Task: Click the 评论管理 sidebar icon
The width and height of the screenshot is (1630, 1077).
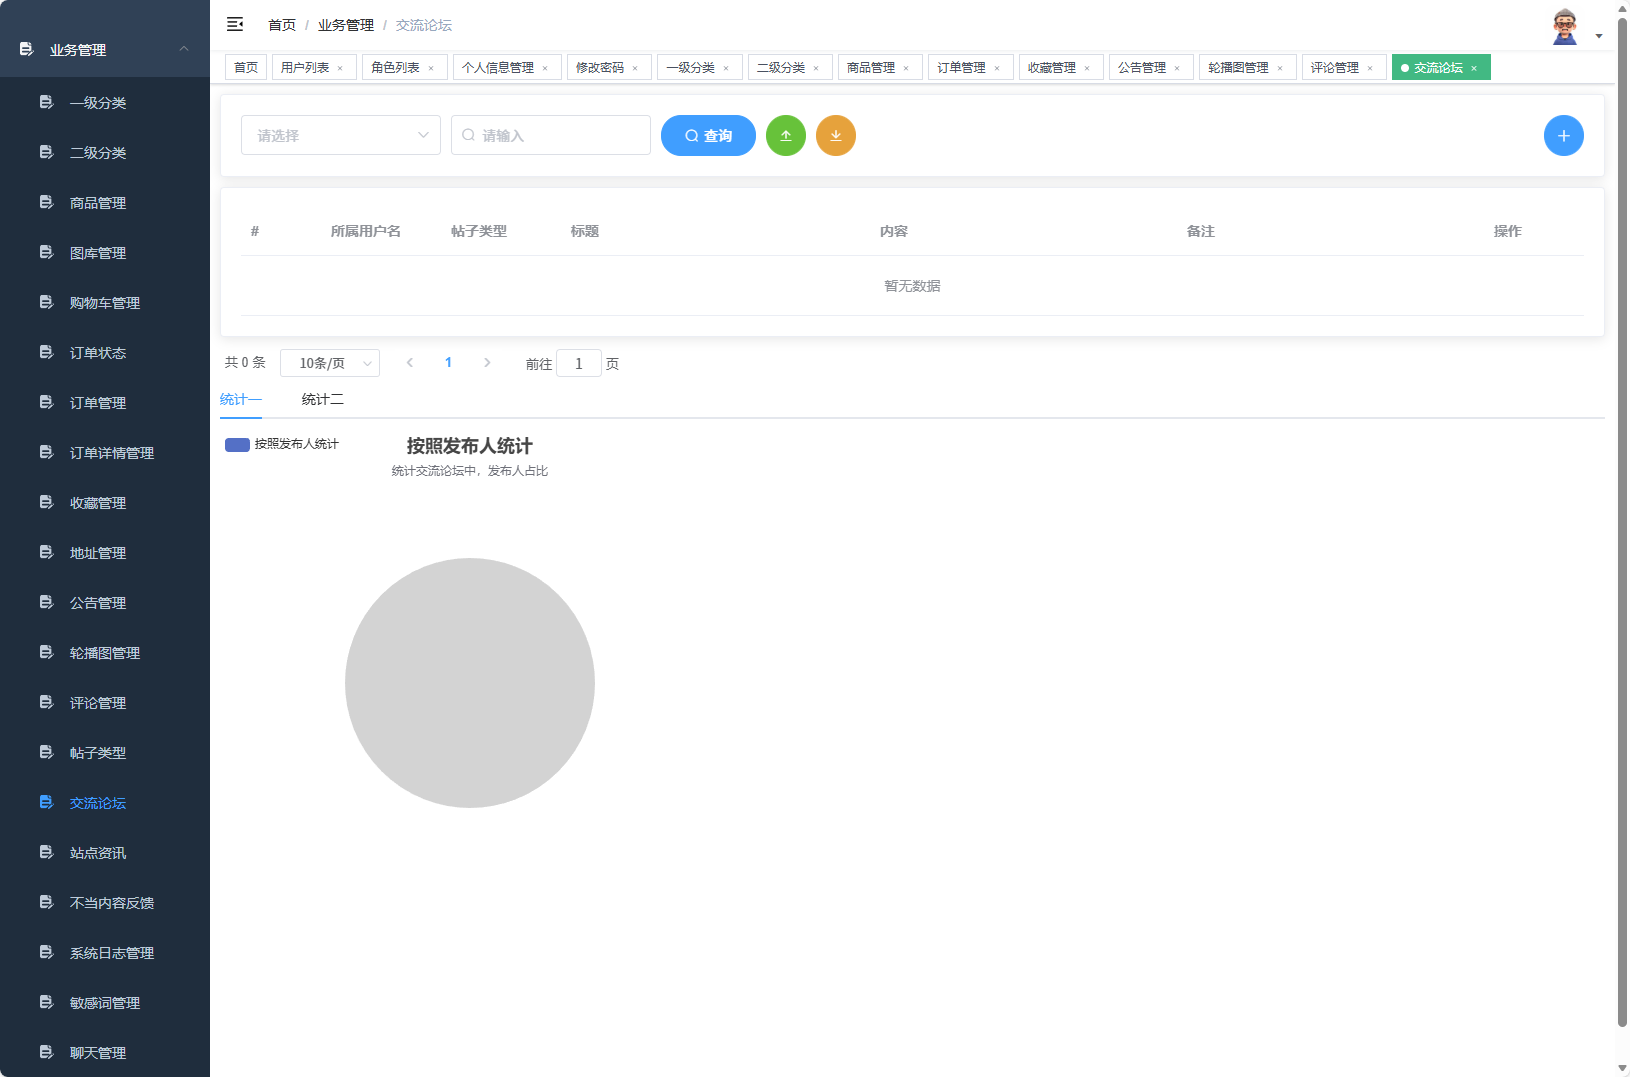Action: point(46,702)
